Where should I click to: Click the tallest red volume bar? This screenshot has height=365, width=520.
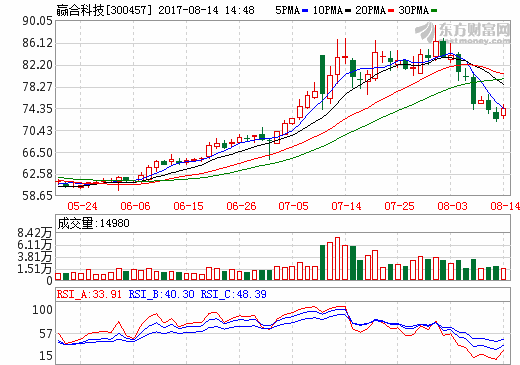point(337,259)
